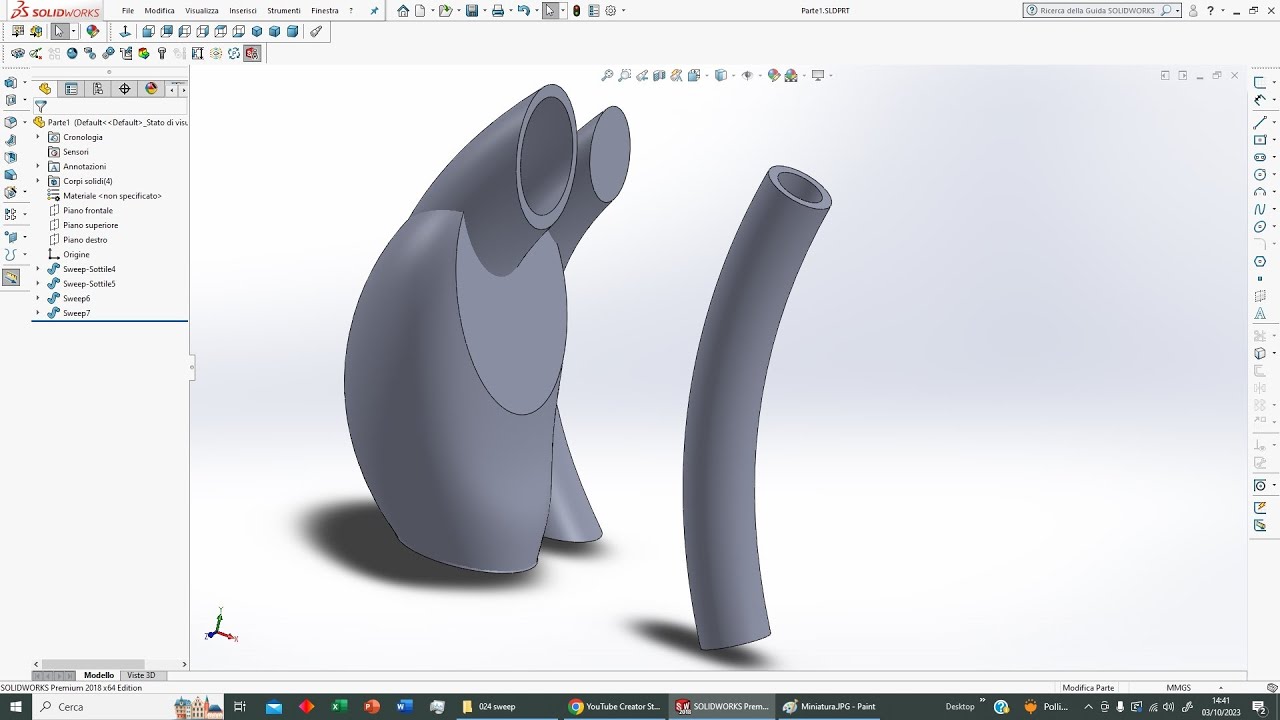Toggle the selected bottom icon in left sidebar
The image size is (1280, 720).
(x=11, y=278)
